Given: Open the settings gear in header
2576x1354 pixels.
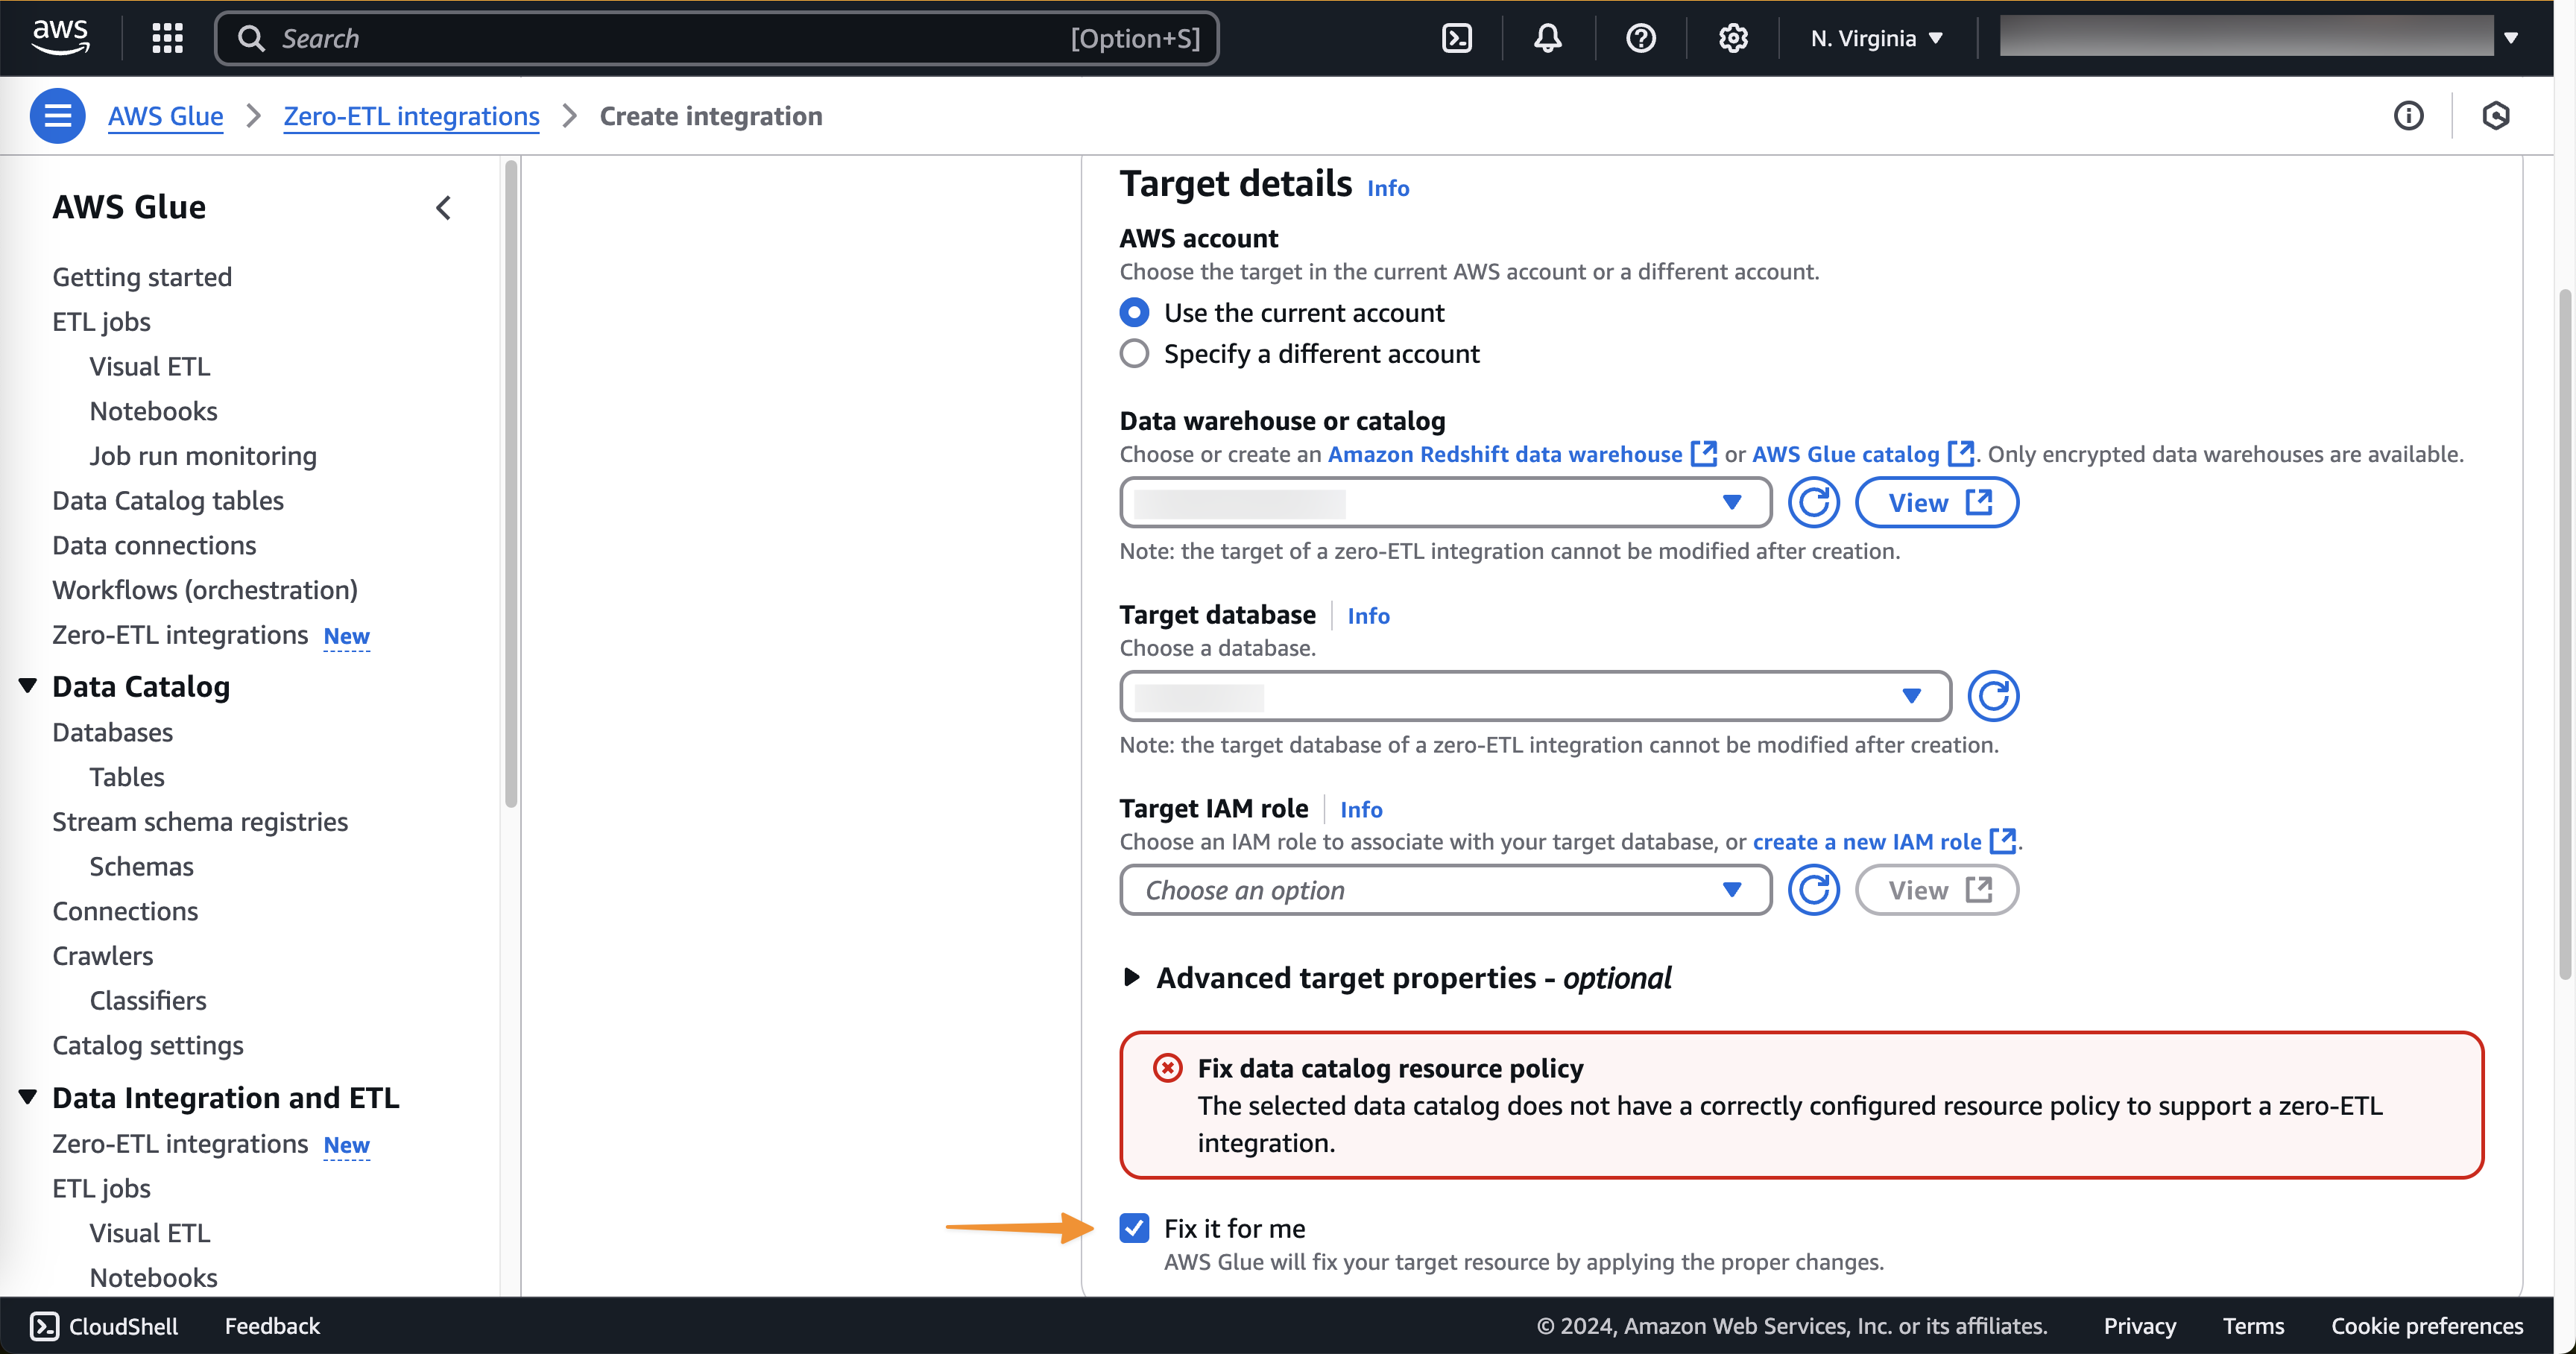Looking at the screenshot, I should (x=1732, y=38).
